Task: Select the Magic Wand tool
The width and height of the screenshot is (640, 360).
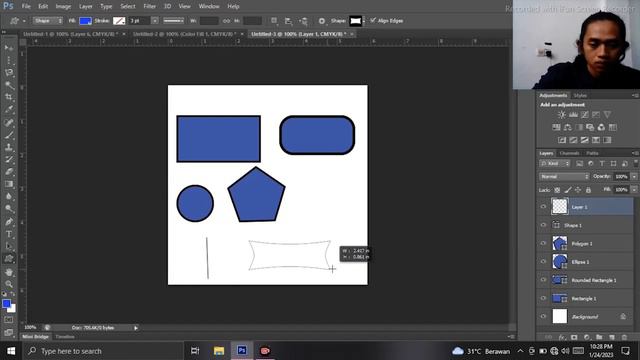Action: coord(9,85)
